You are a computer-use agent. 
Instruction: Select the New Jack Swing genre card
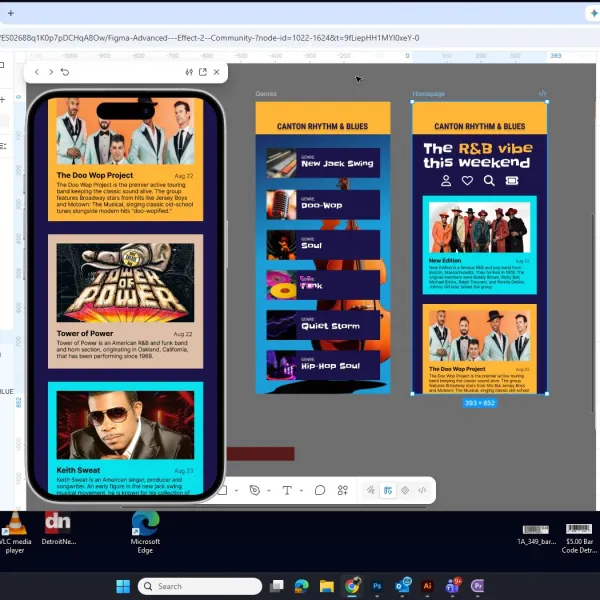point(323,163)
